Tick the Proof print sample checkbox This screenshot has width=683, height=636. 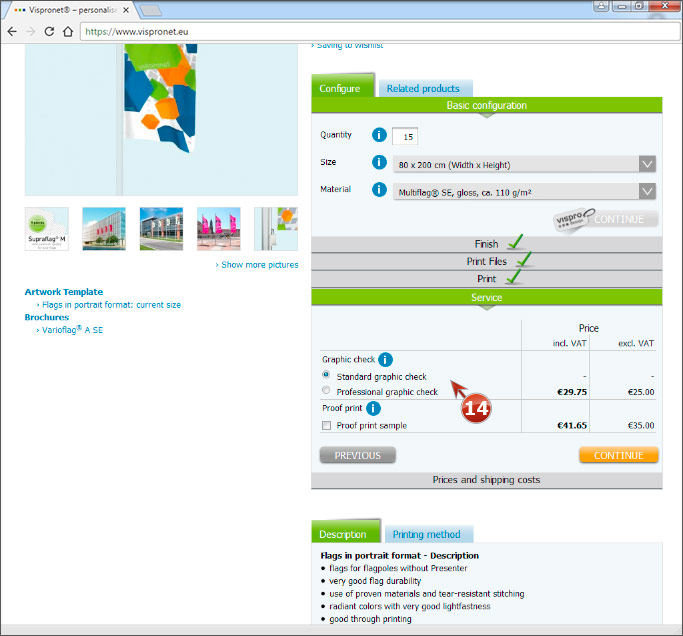pyautogui.click(x=326, y=426)
